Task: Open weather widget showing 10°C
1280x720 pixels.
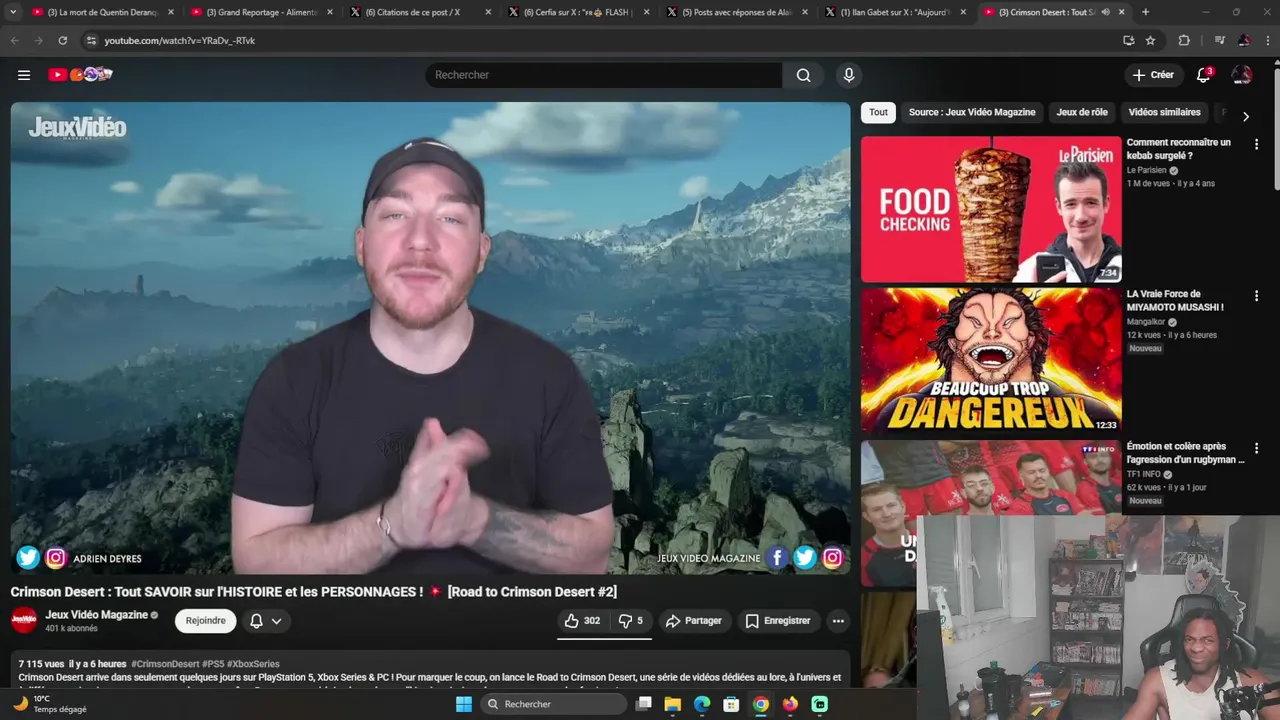Action: (x=48, y=704)
